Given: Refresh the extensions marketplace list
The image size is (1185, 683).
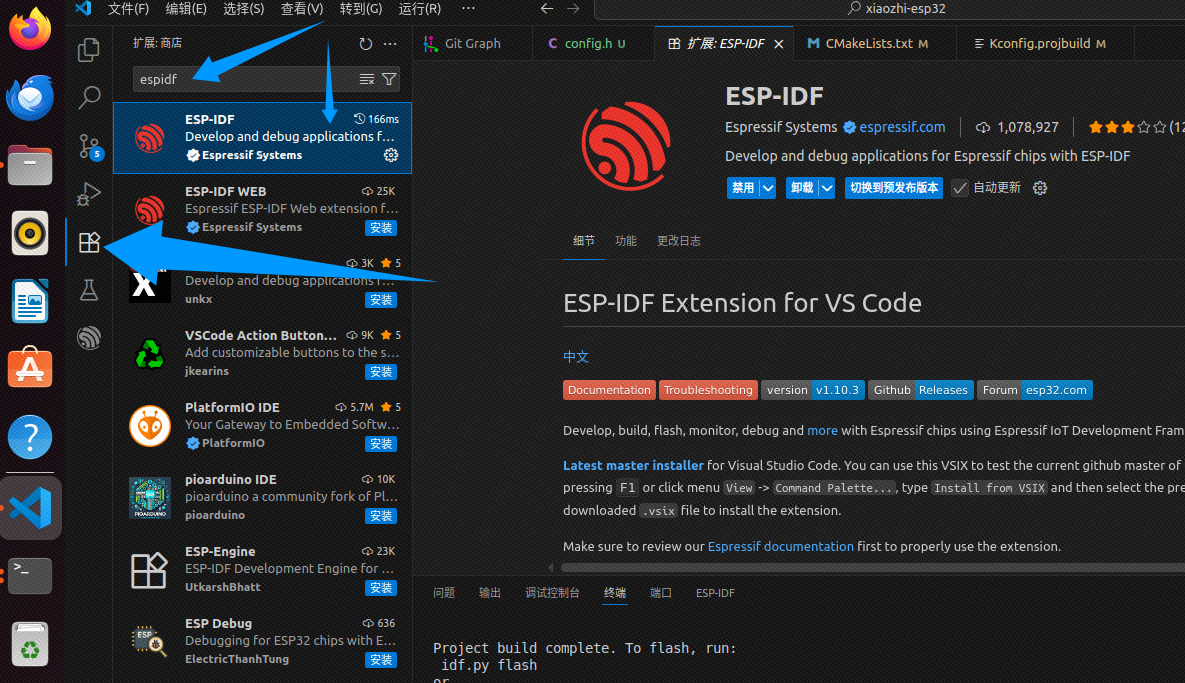Looking at the screenshot, I should [x=366, y=44].
